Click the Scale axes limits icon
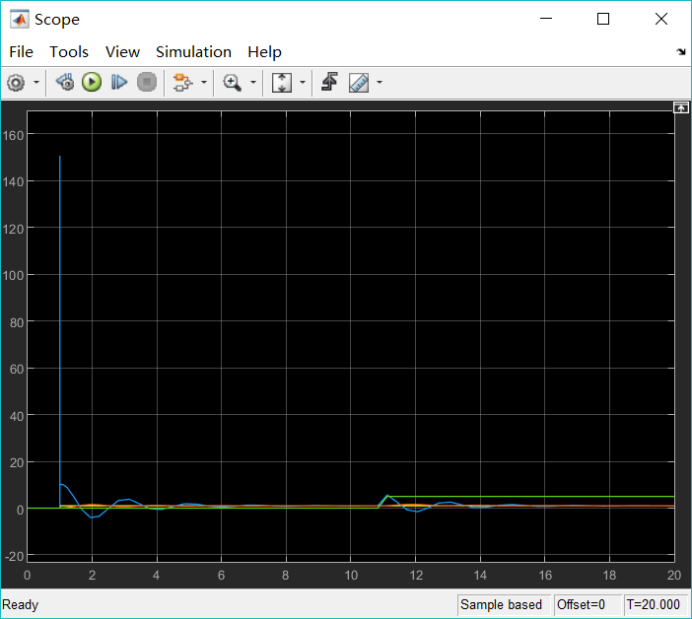Viewport: 692px width, 619px height. [x=282, y=83]
